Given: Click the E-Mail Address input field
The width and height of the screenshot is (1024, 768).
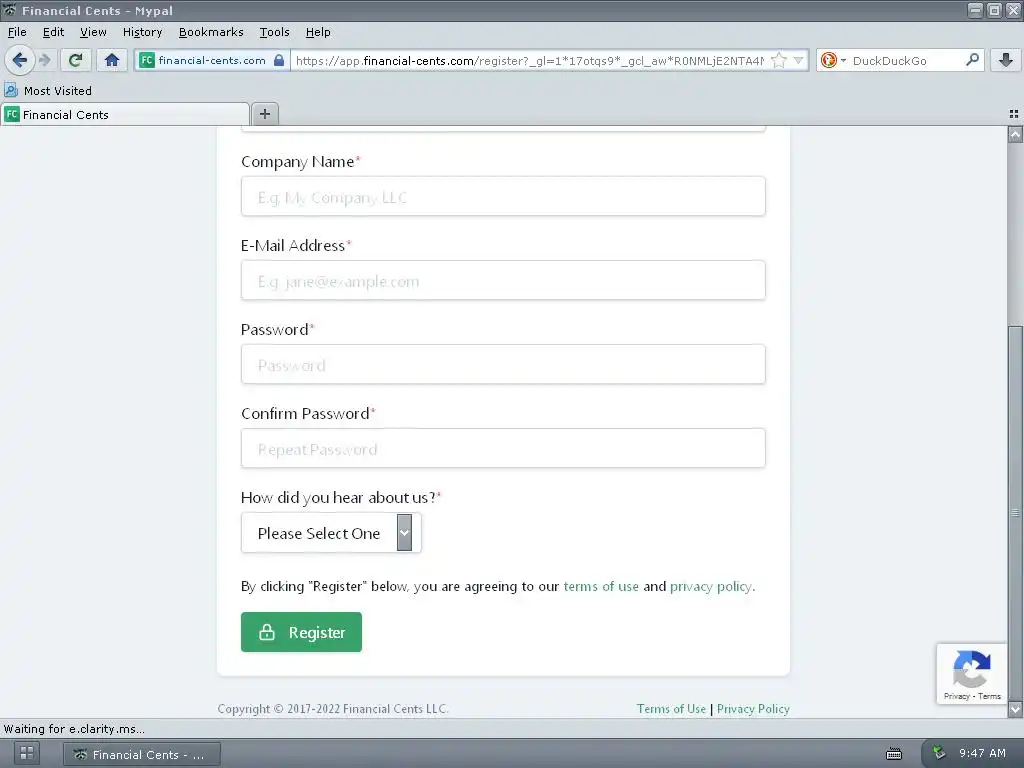Looking at the screenshot, I should (503, 280).
